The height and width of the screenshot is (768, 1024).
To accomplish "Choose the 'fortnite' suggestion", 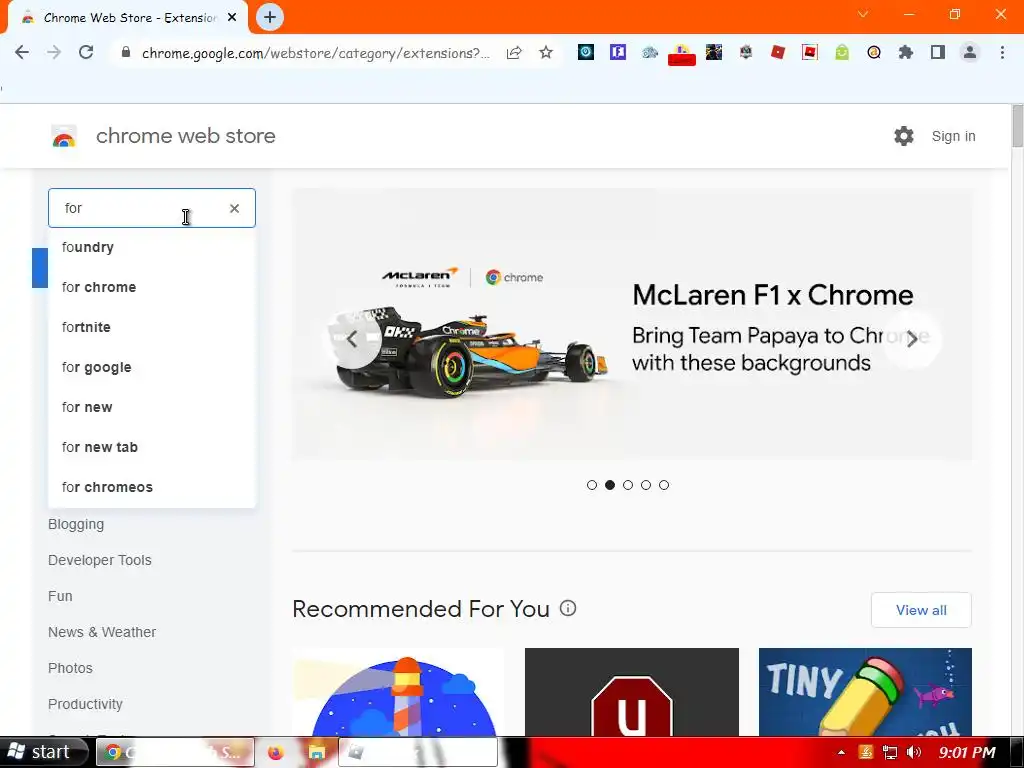I will click(x=152, y=327).
